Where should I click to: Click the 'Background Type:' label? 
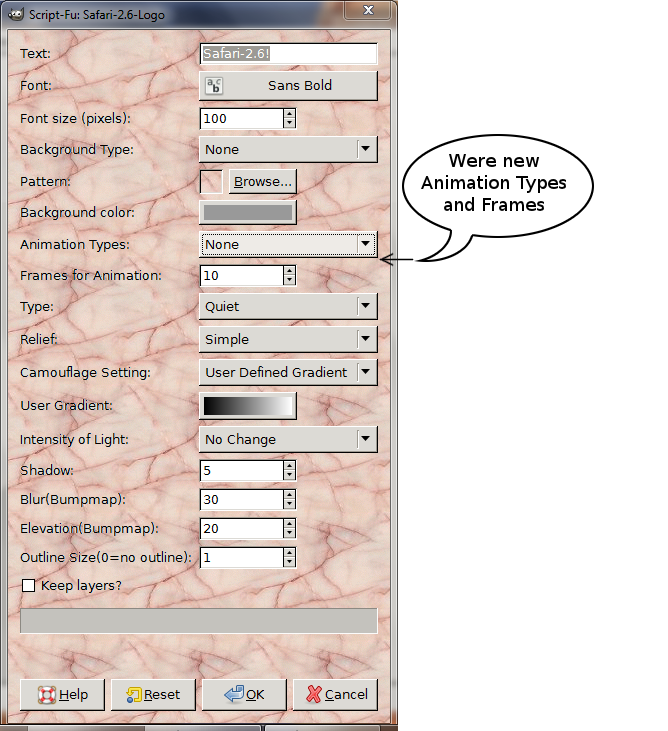pyautogui.click(x=77, y=149)
